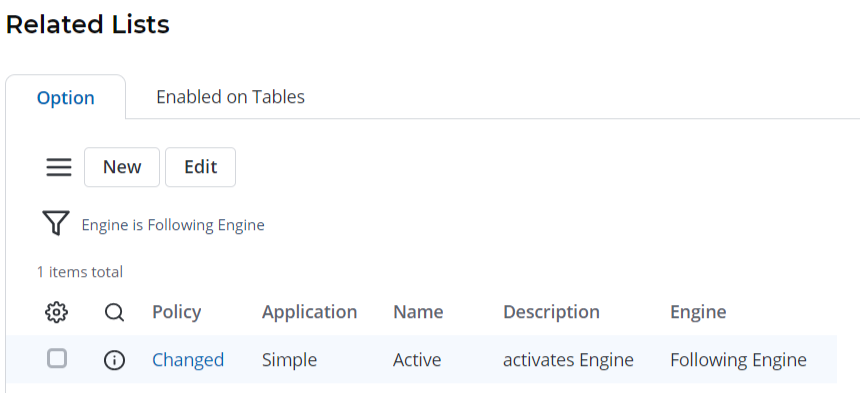Click the Engine is Following Engine breadcrumb
This screenshot has width=860, height=393.
173,225
